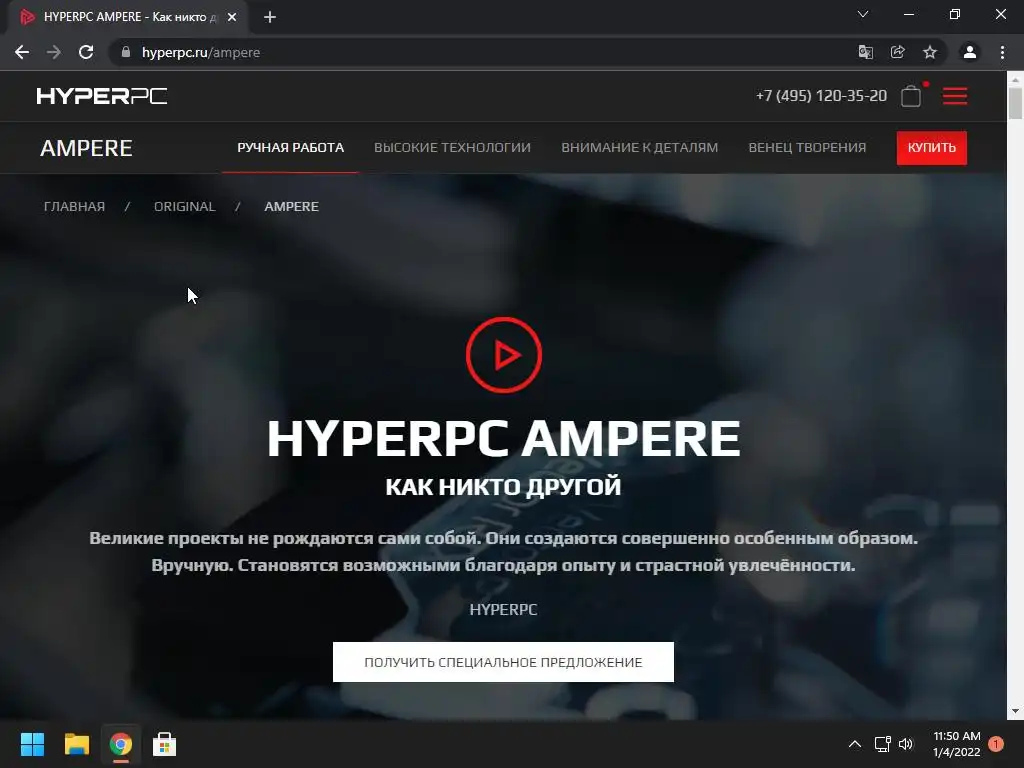Viewport: 1024px width, 768px height.
Task: Open a new browser tab
Action: (x=270, y=17)
